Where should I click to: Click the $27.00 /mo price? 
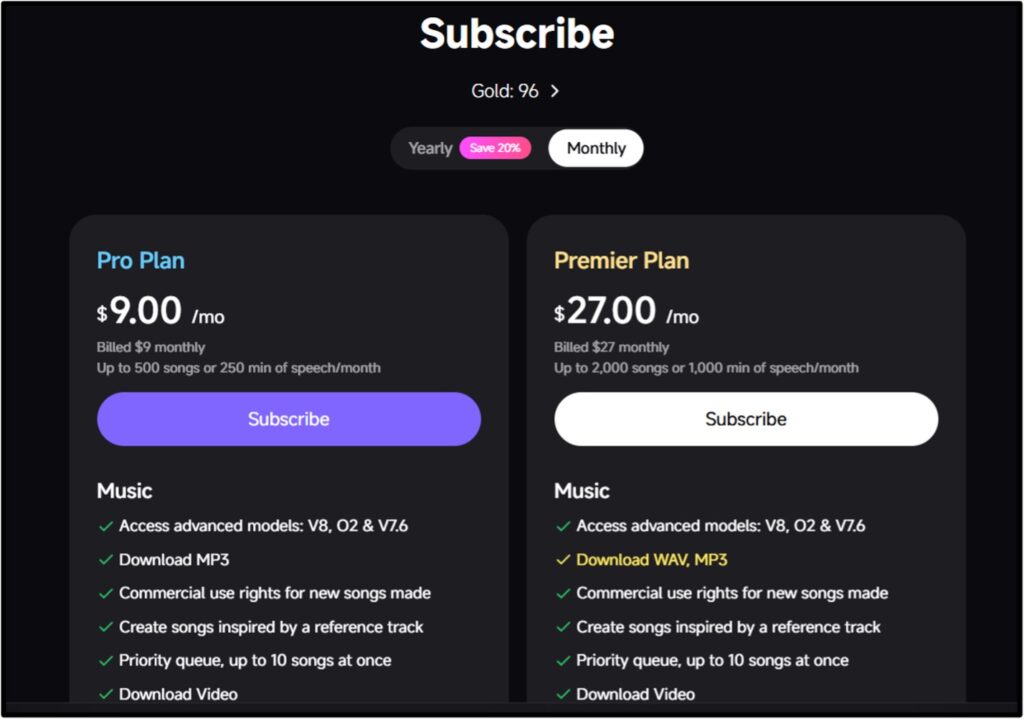626,312
